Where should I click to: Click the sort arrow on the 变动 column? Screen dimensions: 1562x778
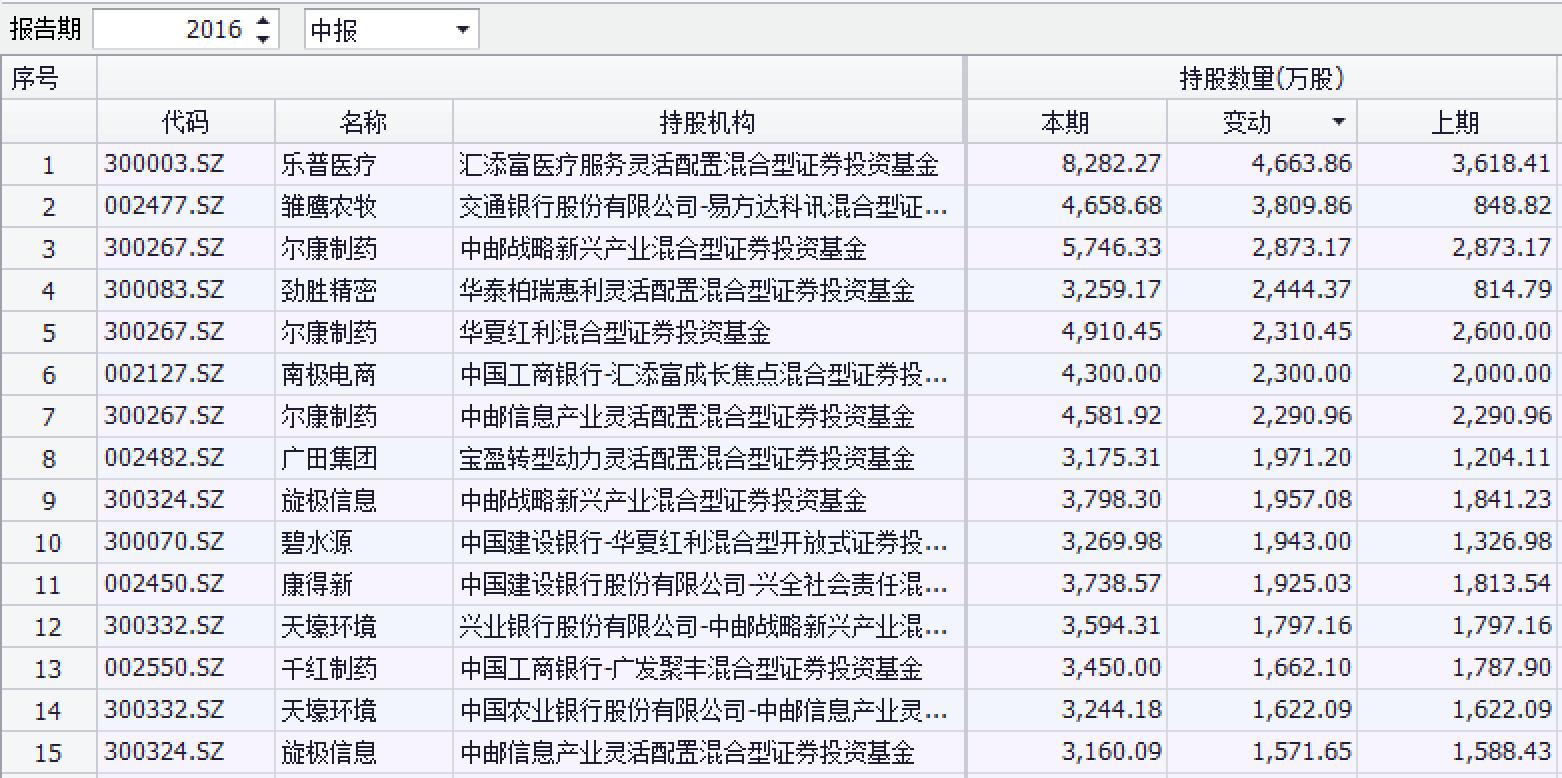coord(1338,121)
